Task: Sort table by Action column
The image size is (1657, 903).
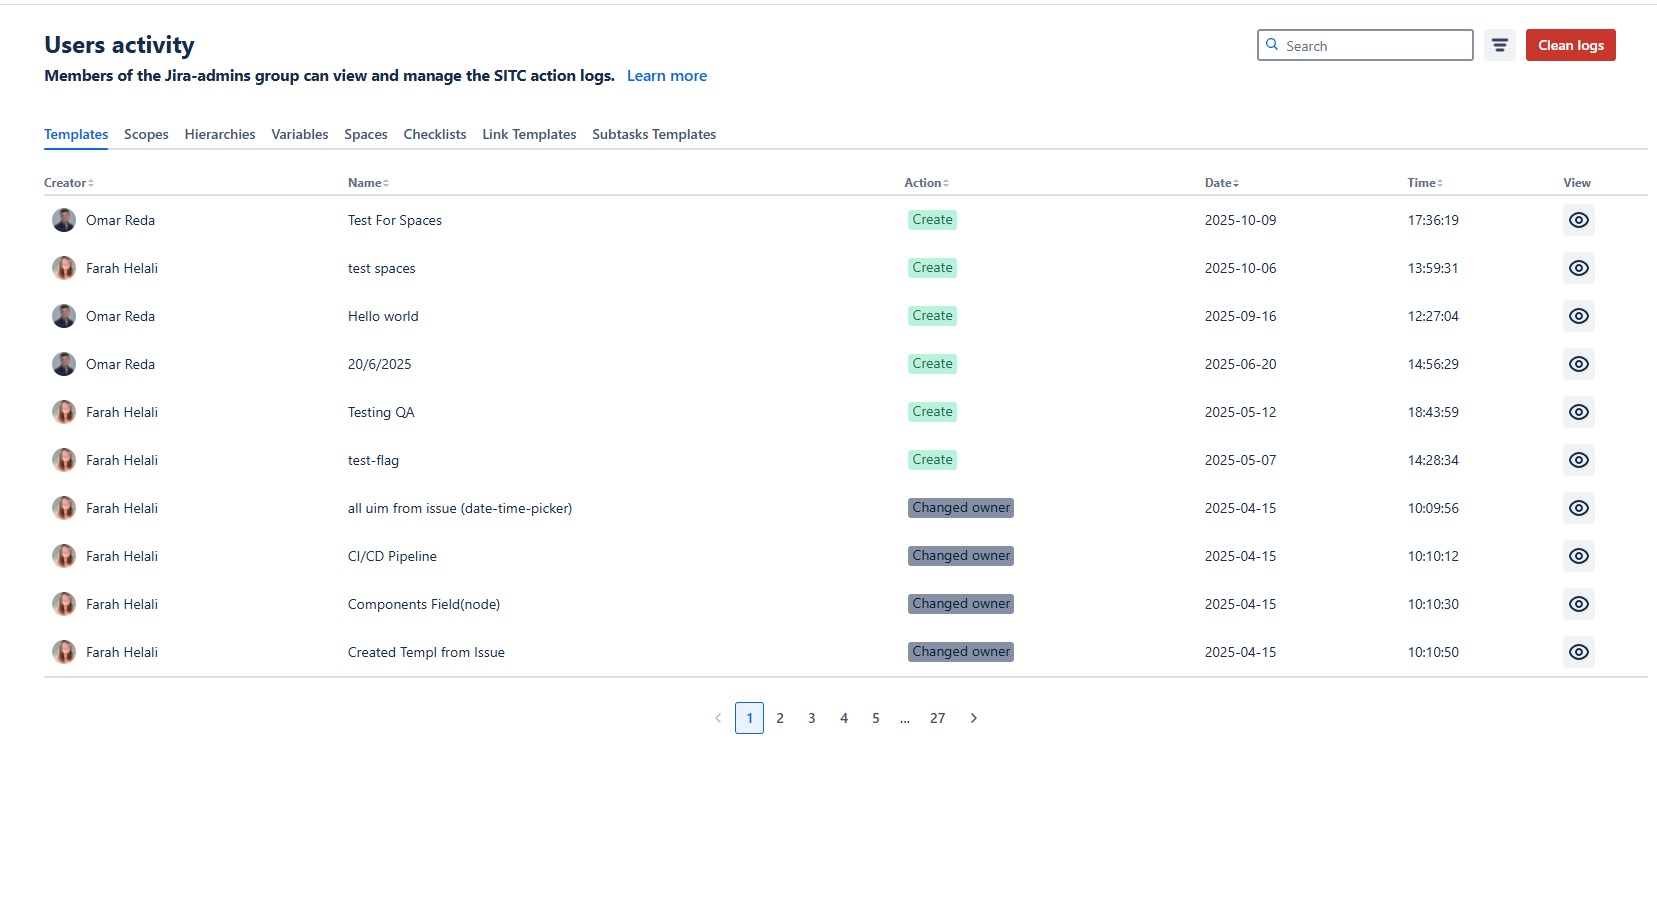Action: click(x=926, y=183)
